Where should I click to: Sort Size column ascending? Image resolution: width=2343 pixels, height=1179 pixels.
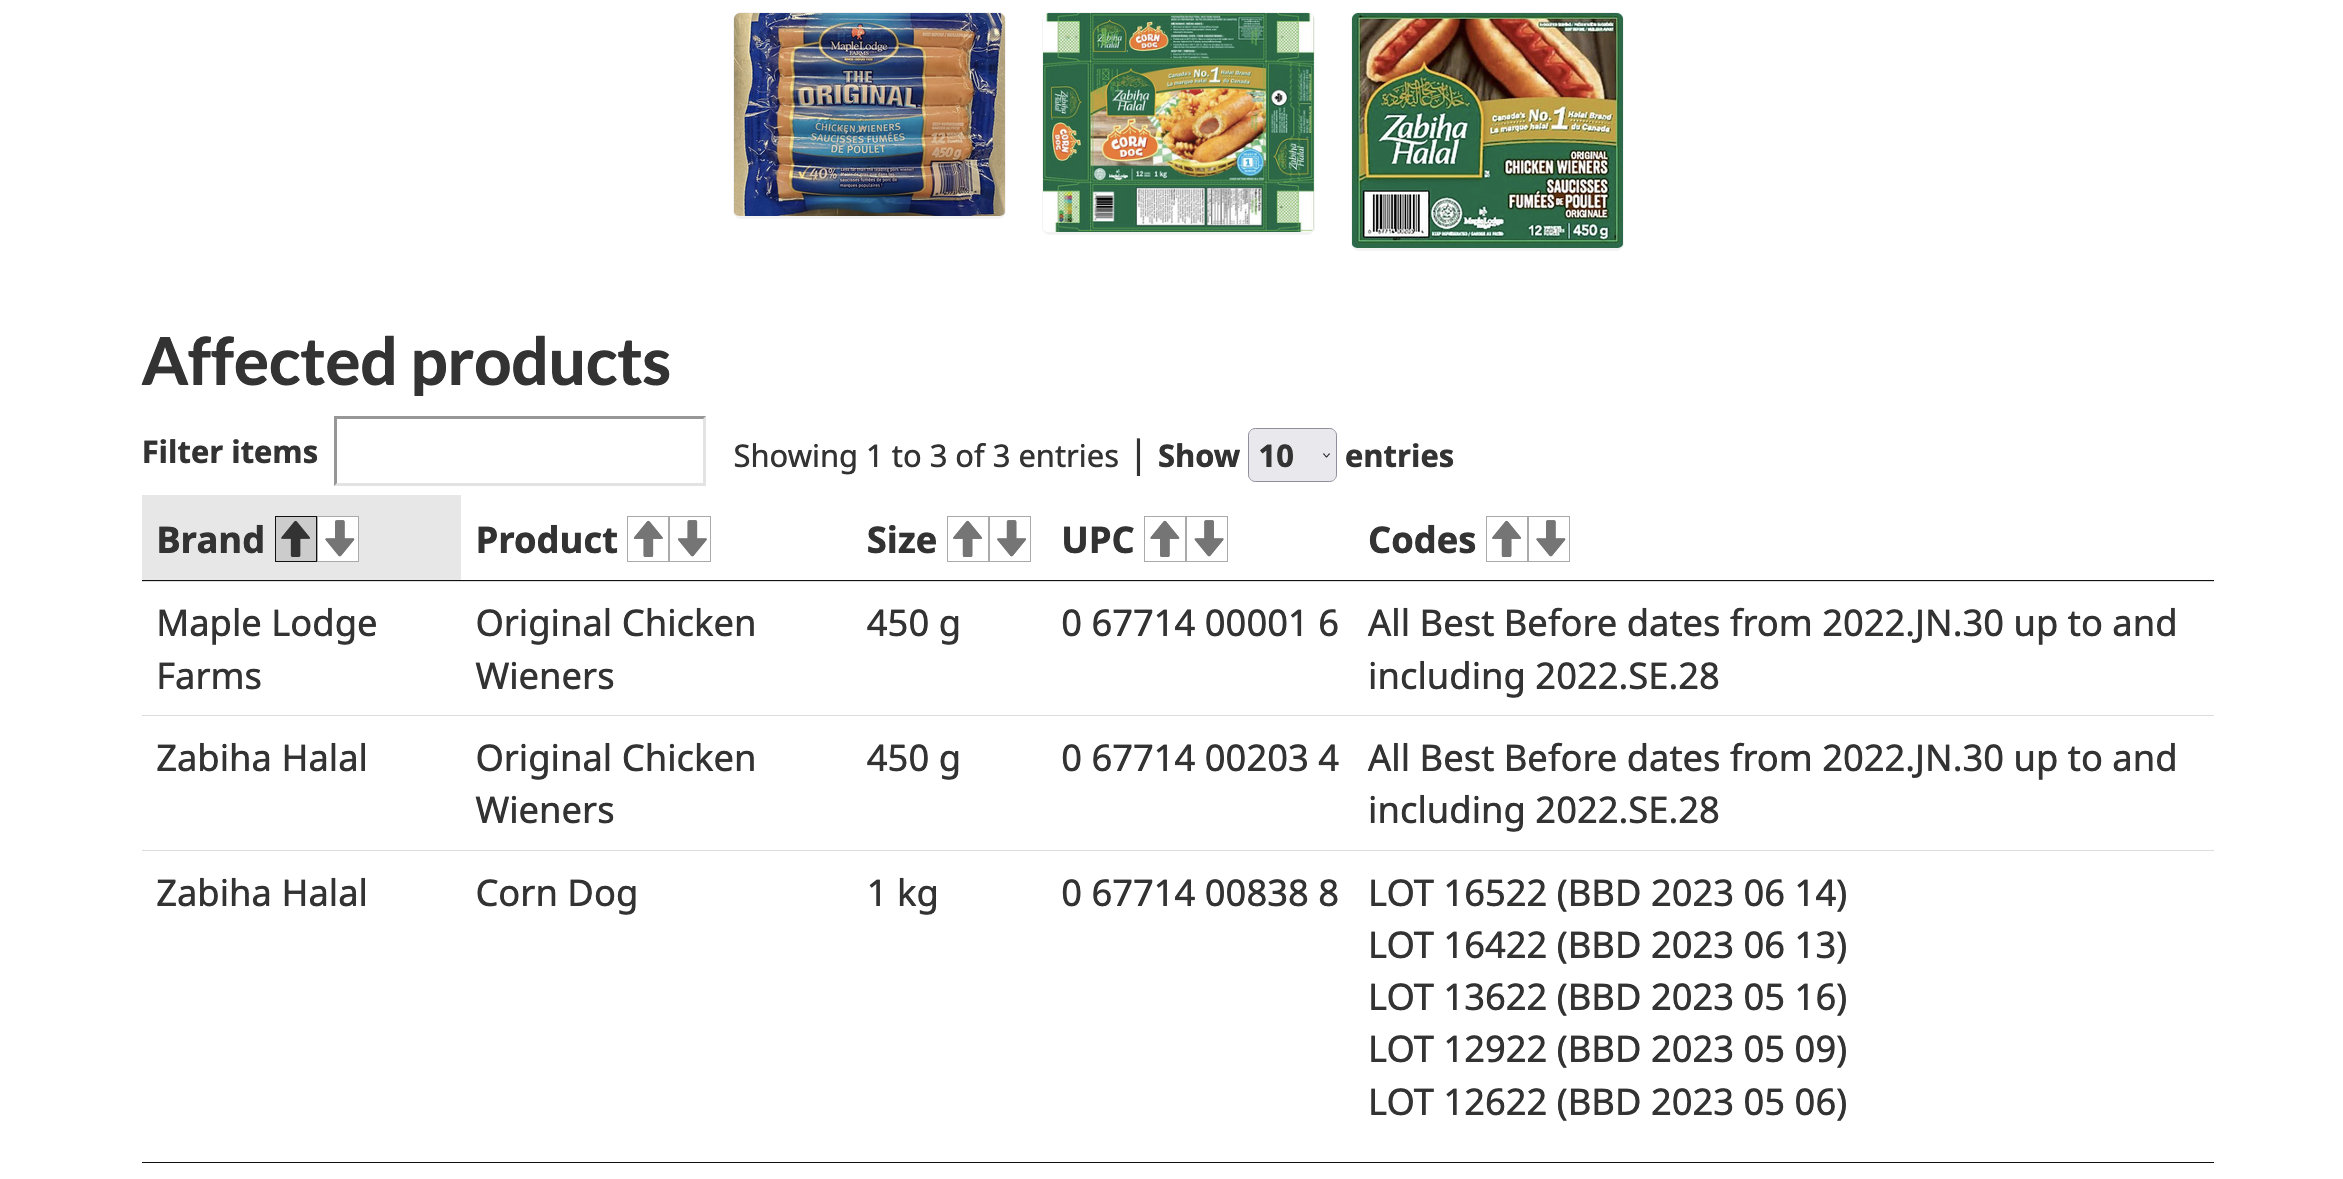point(967,539)
